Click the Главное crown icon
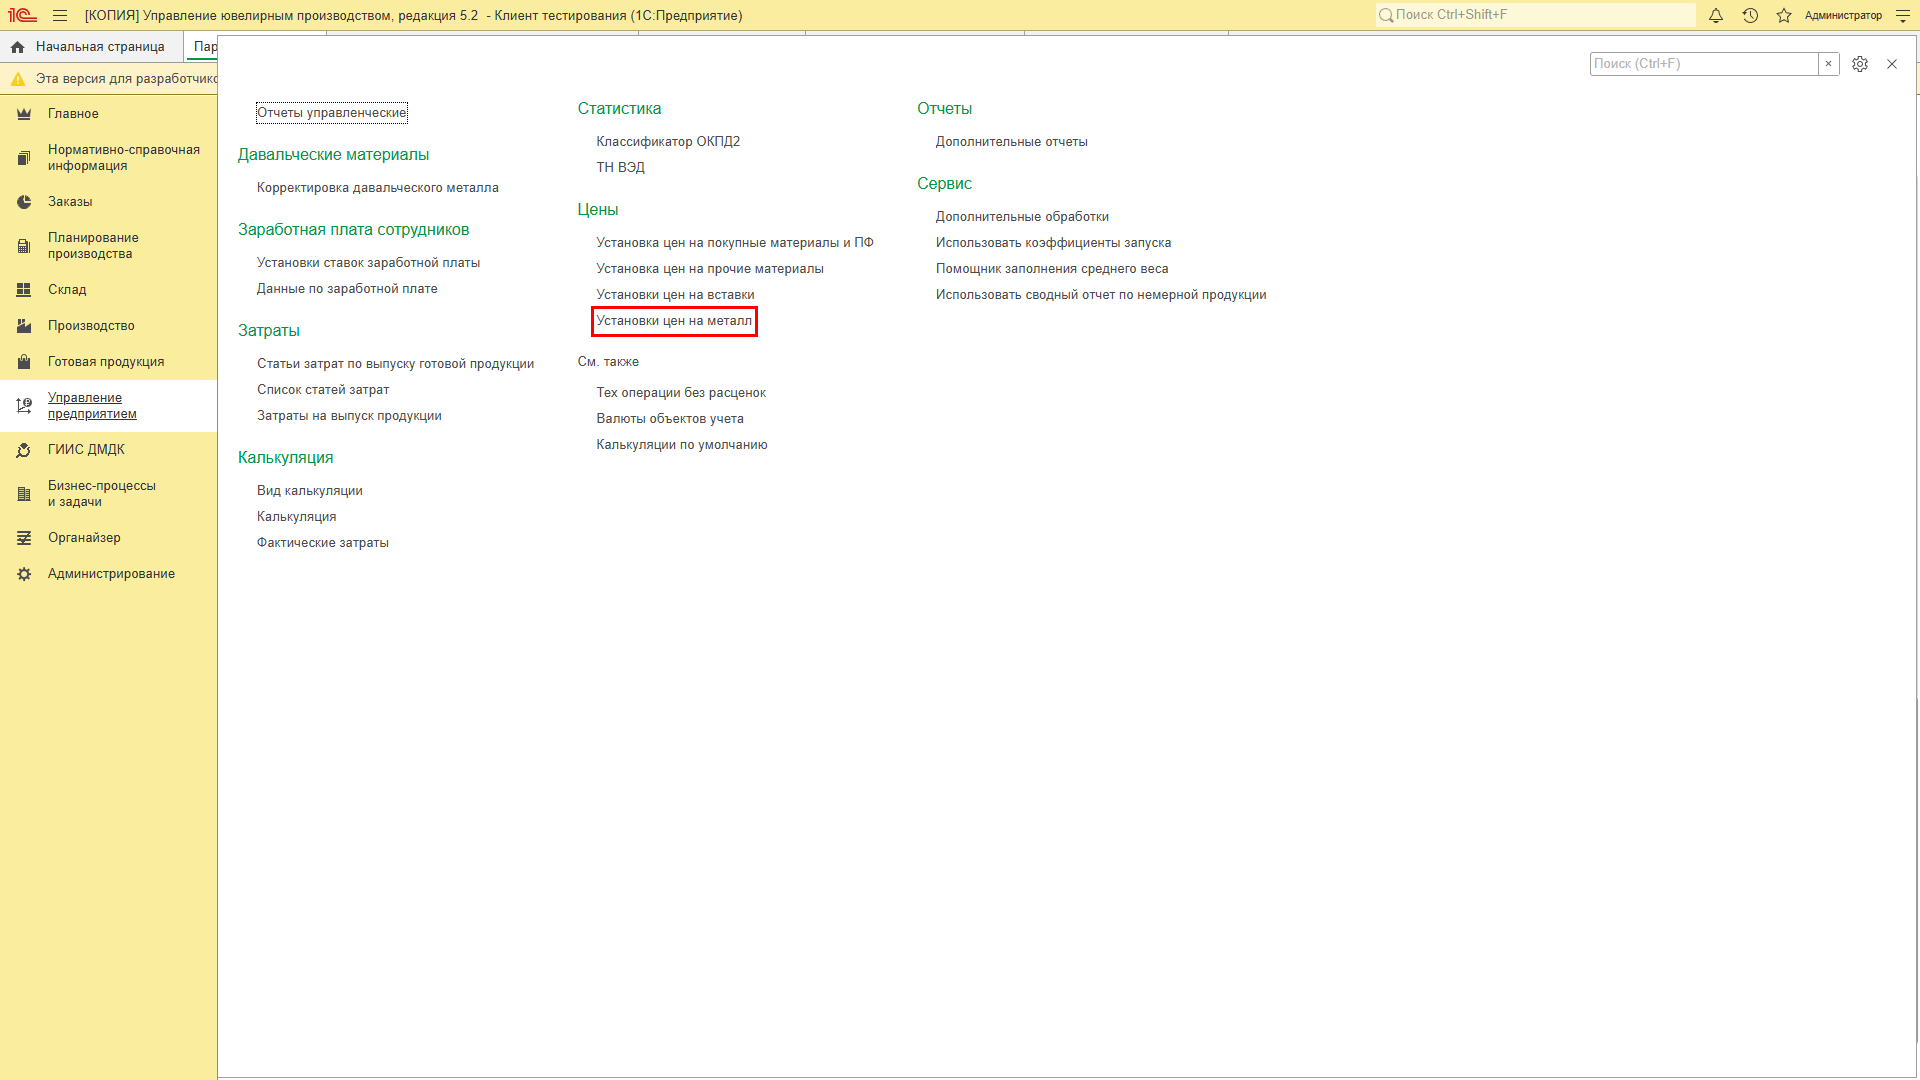This screenshot has width=1920, height=1080. coord(24,114)
